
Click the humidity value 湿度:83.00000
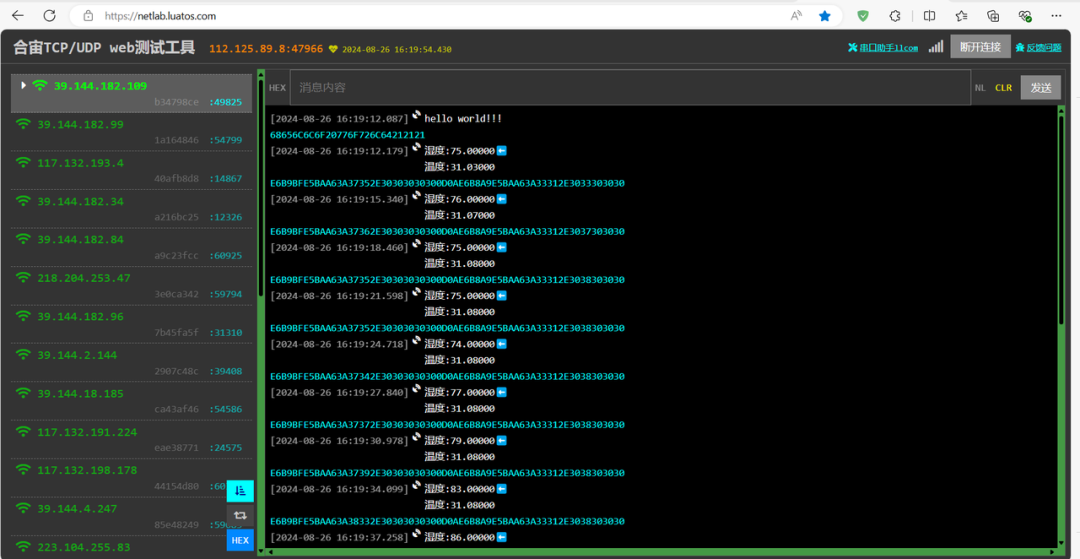pyautogui.click(x=459, y=489)
